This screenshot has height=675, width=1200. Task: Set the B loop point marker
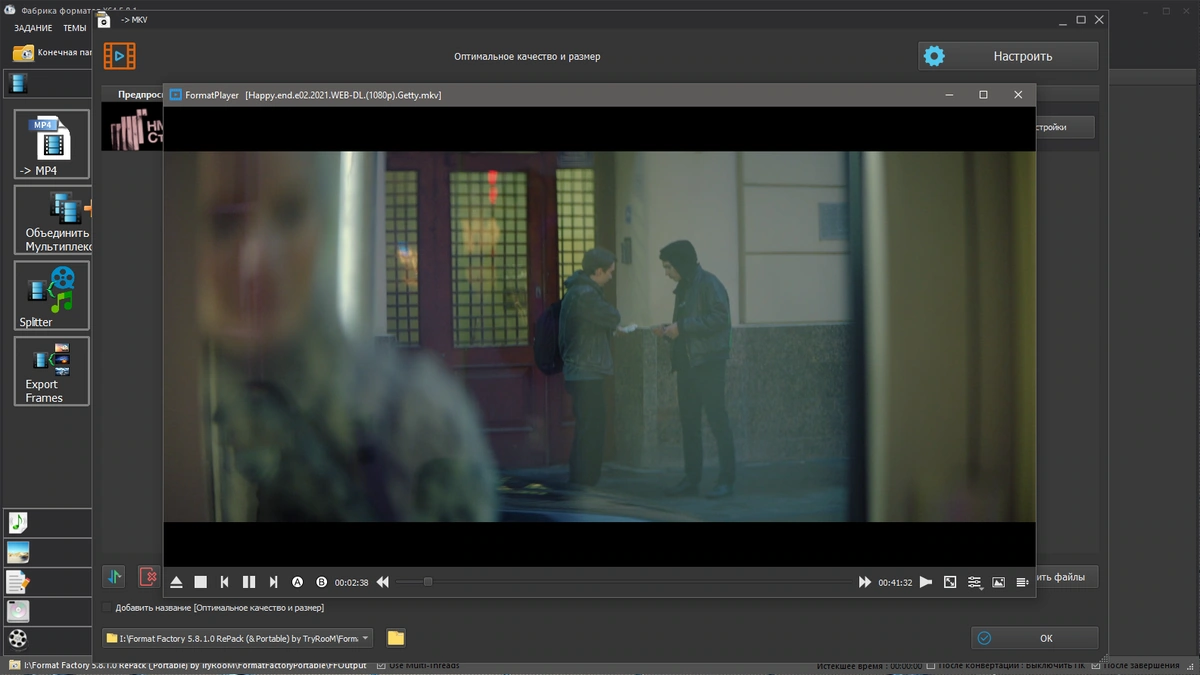pos(322,582)
